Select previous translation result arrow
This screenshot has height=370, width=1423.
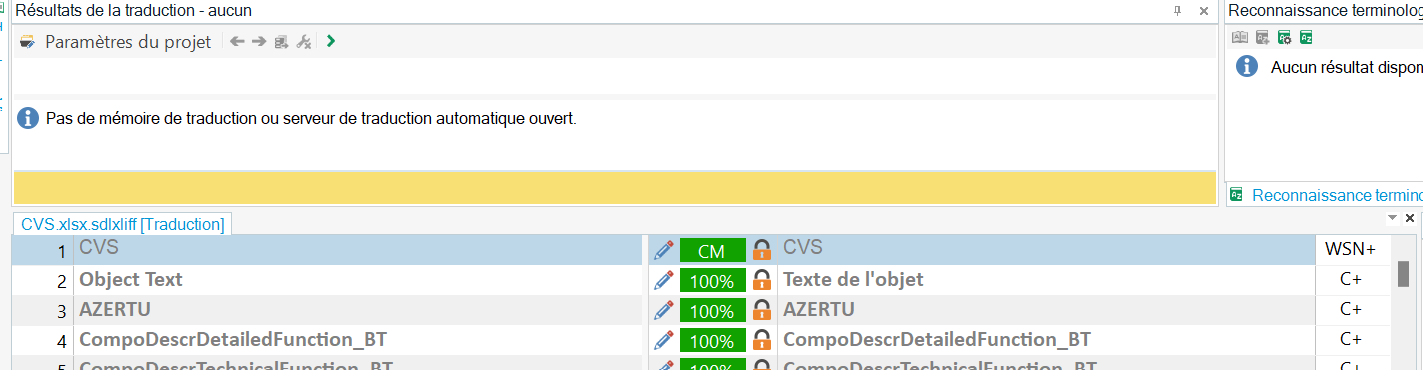click(x=237, y=42)
